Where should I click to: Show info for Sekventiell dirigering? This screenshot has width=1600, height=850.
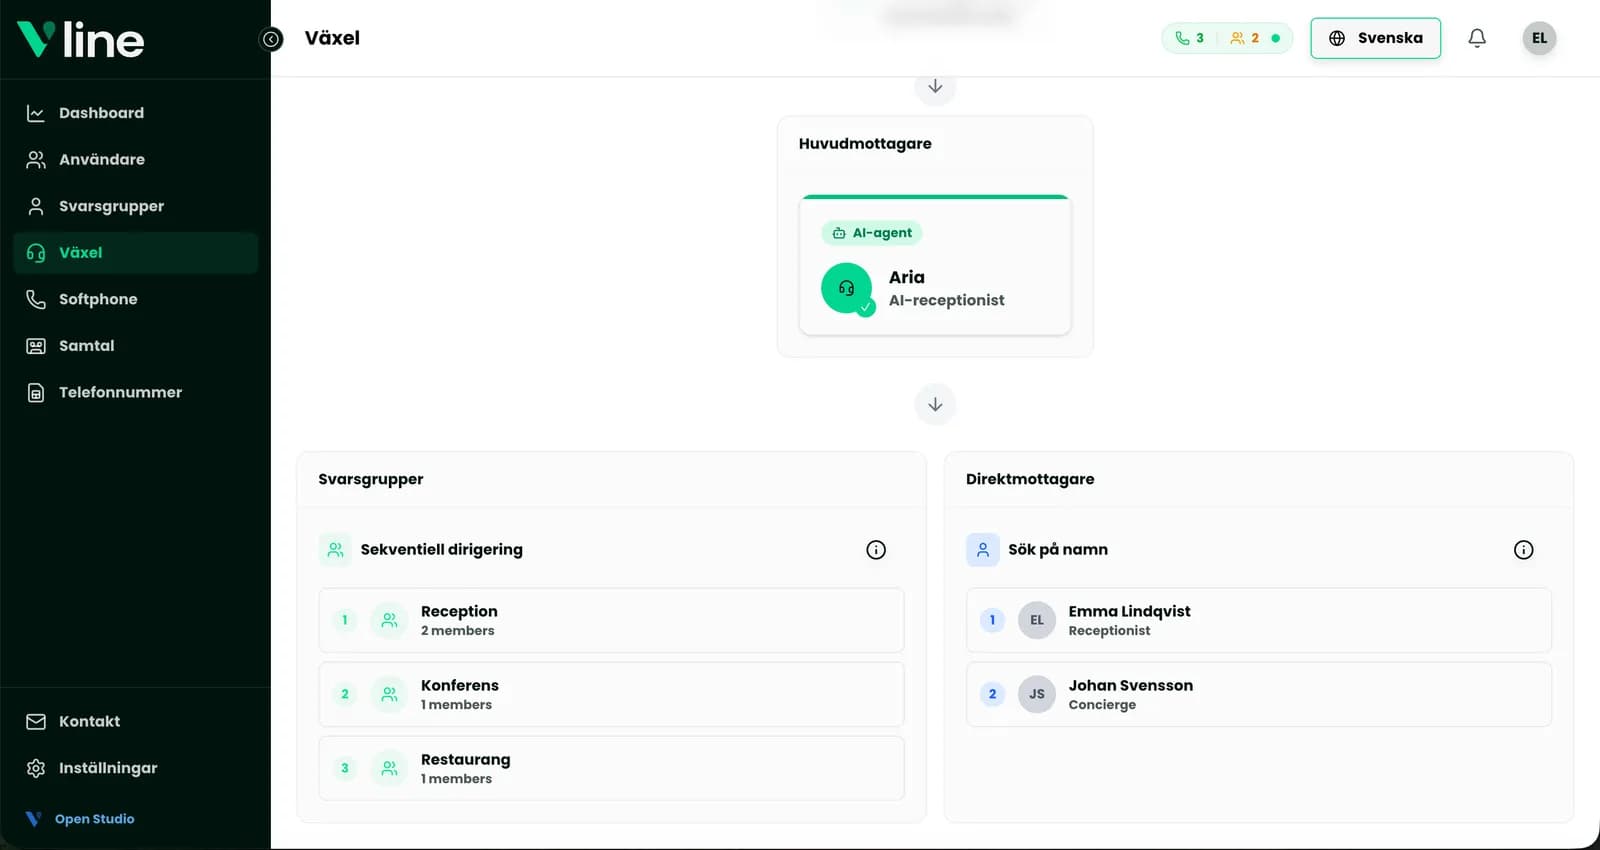click(x=876, y=549)
